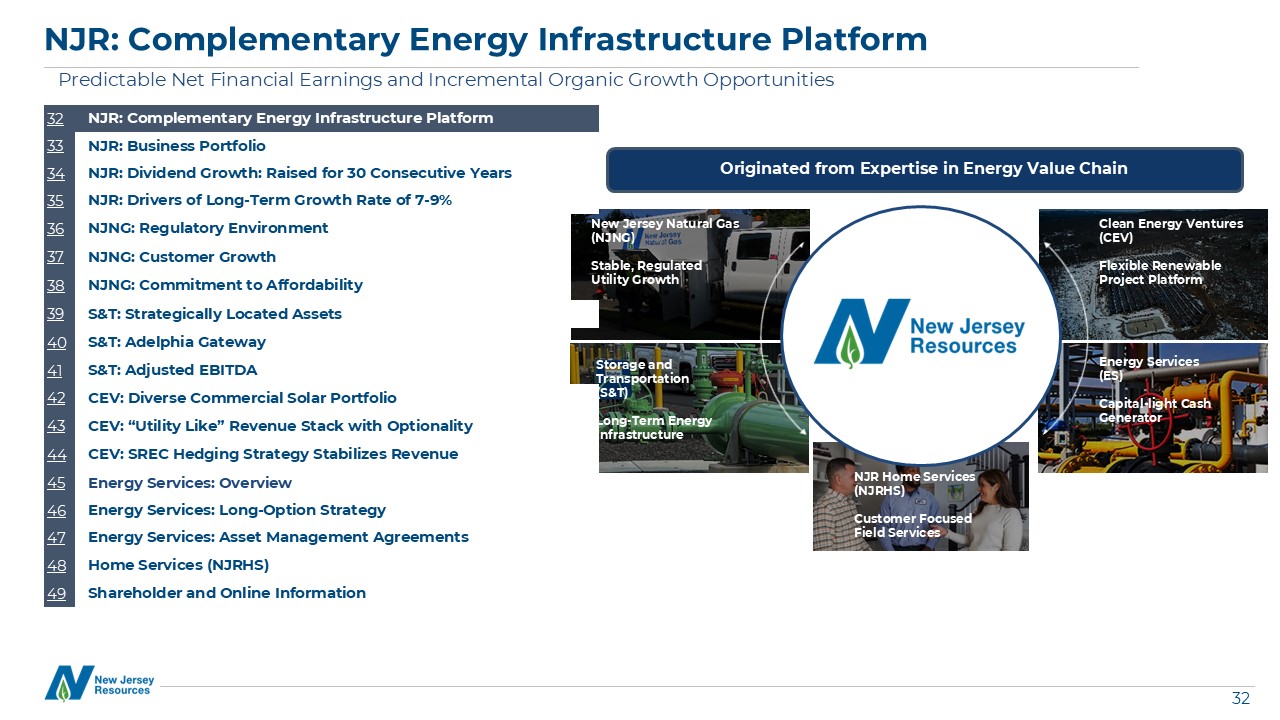The image size is (1280, 720).
Task: Go to the NJR: Dividend Growth slide link
Action: 299,173
